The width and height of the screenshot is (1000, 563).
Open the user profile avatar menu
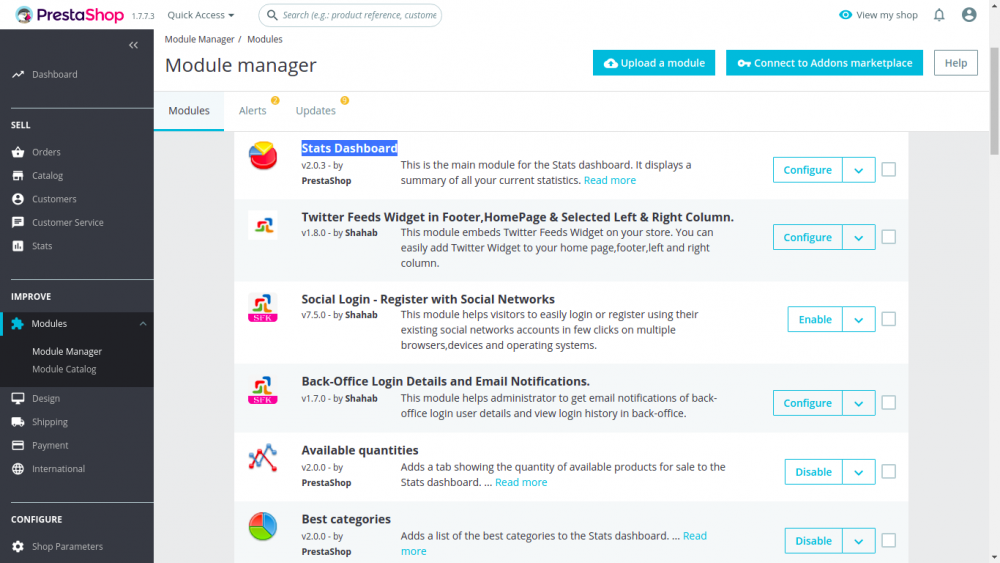coord(969,15)
